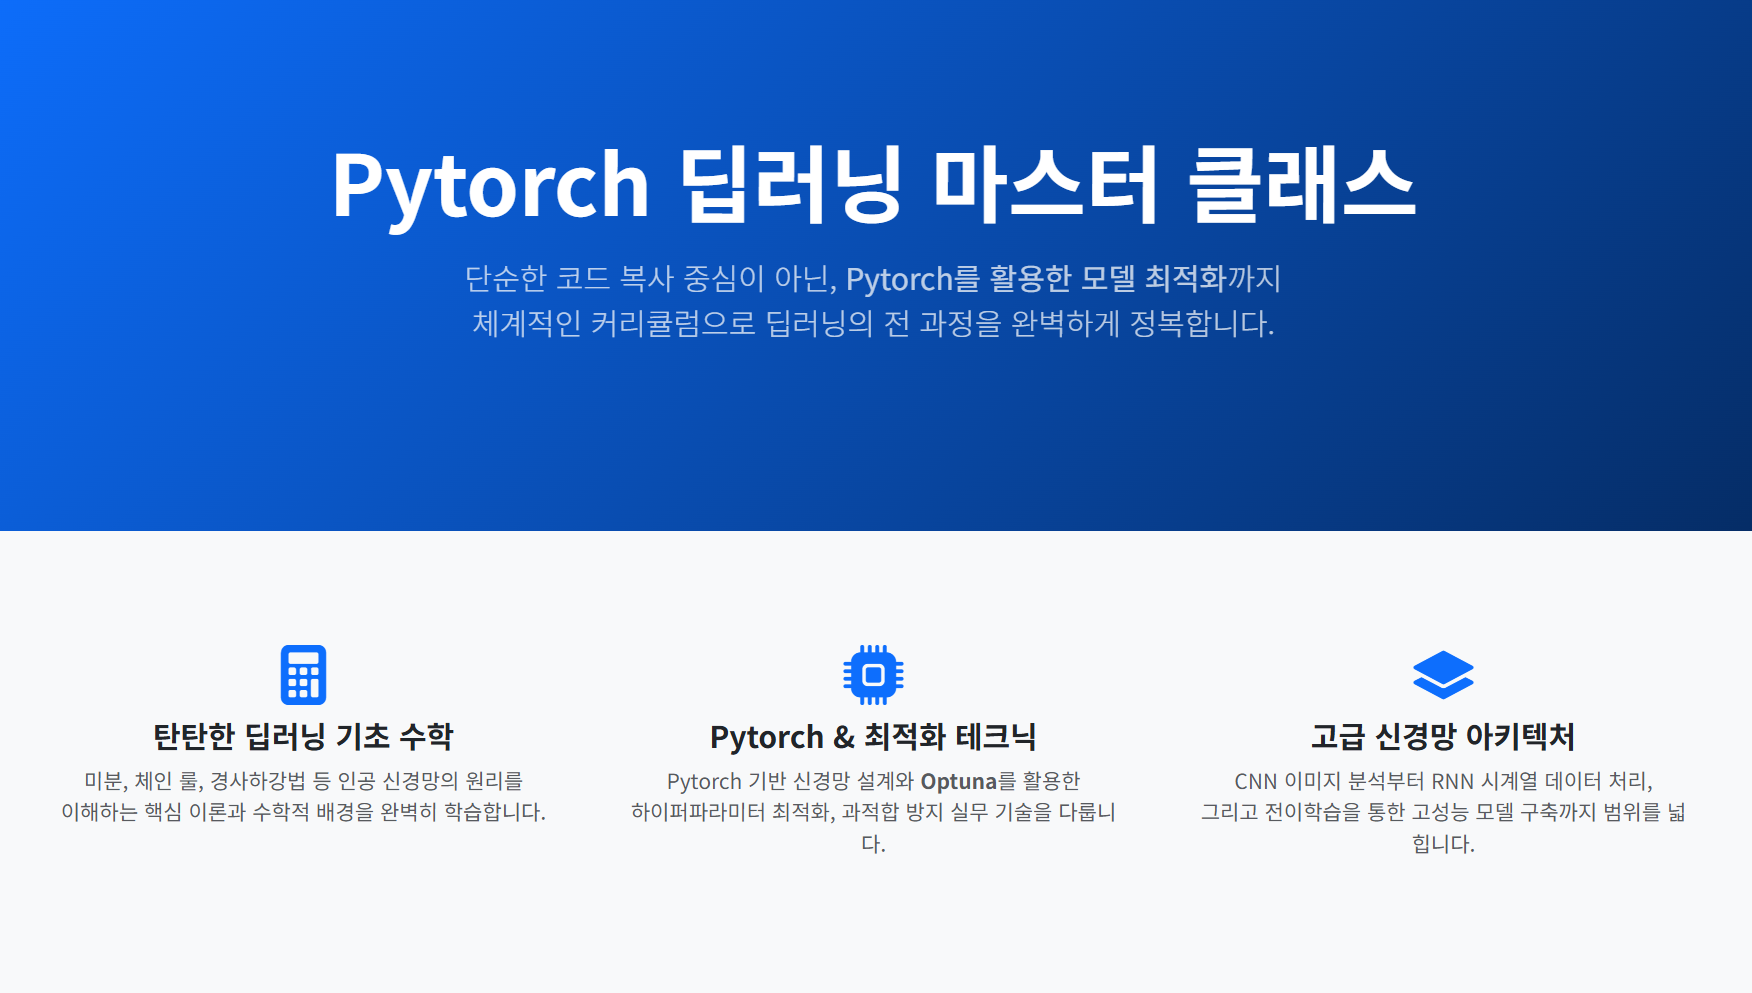Image resolution: width=1752 pixels, height=993 pixels.
Task: Click the line starting with 하이퍼파라미터 최적화
Action: [873, 812]
